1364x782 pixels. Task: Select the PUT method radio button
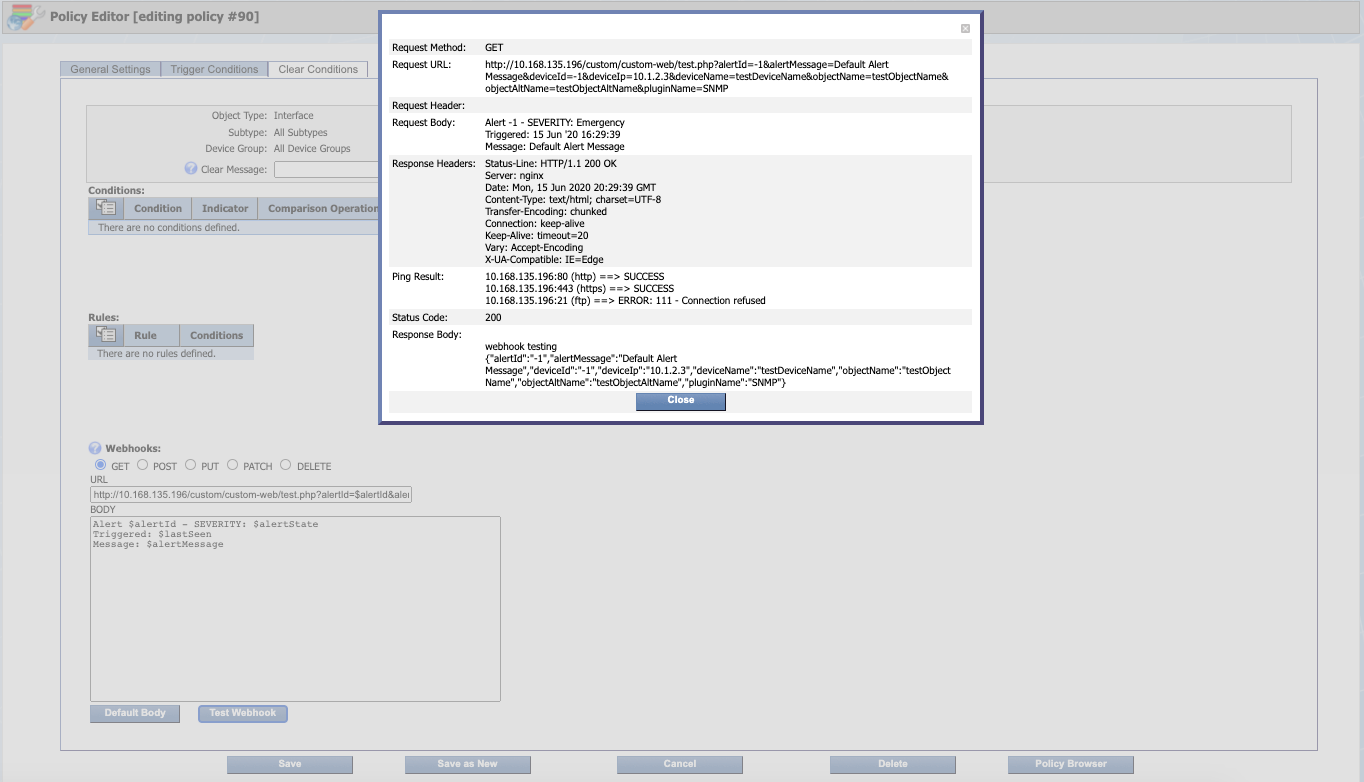191,465
